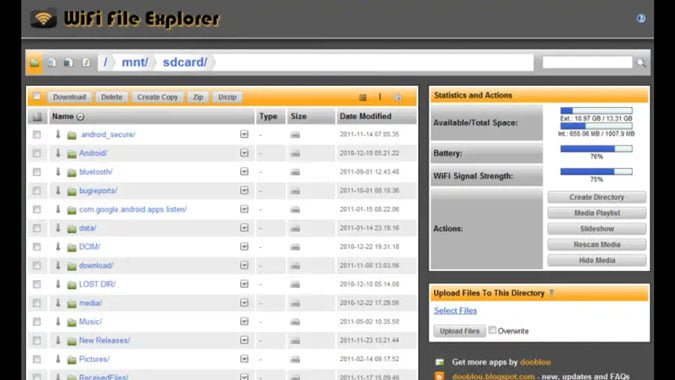Viewport: 675px width, 380px height.
Task: Open dropdown arrow for .android_secure row
Action: pos(244,134)
